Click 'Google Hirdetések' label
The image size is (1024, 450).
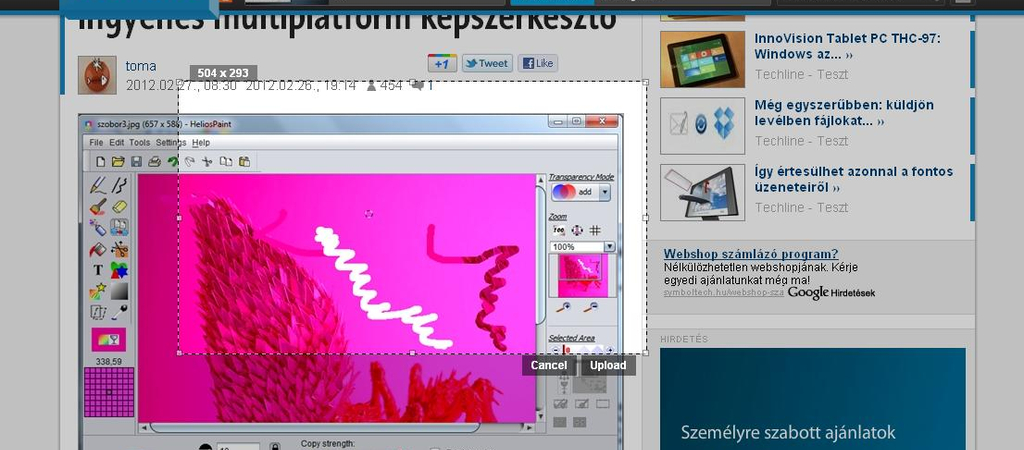coord(831,293)
